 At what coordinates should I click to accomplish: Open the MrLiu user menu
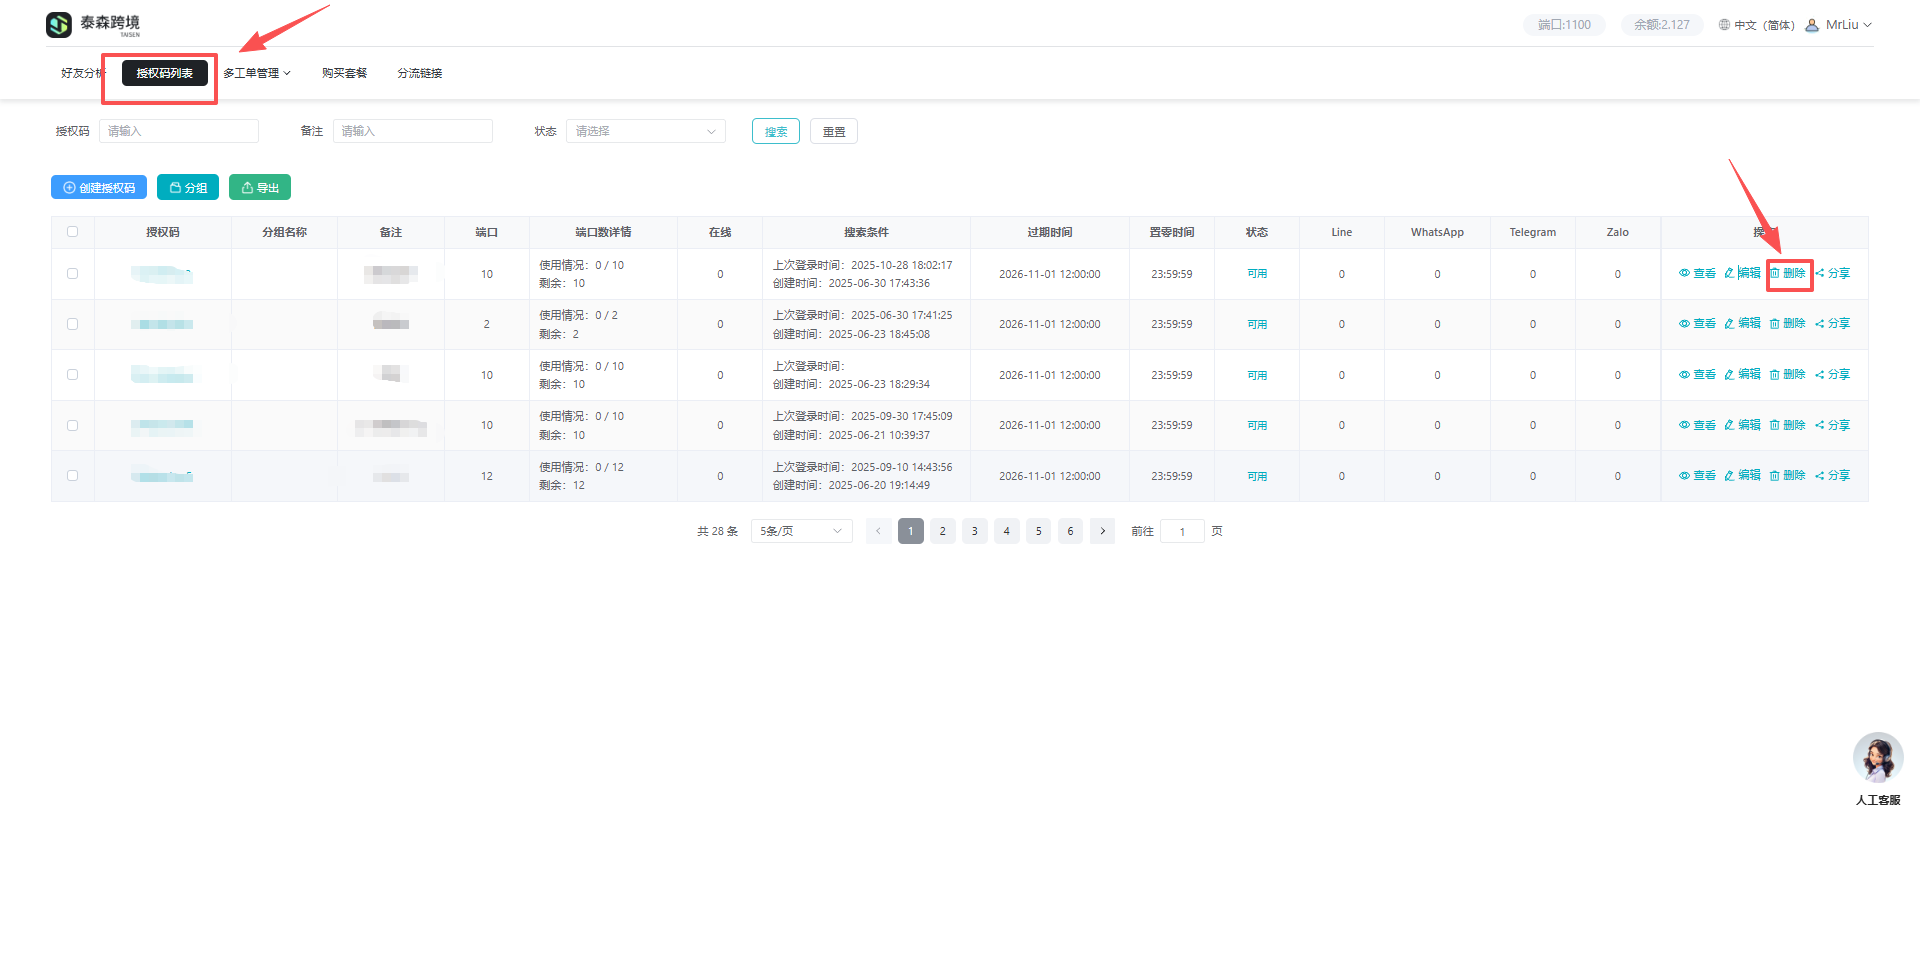[1840, 25]
